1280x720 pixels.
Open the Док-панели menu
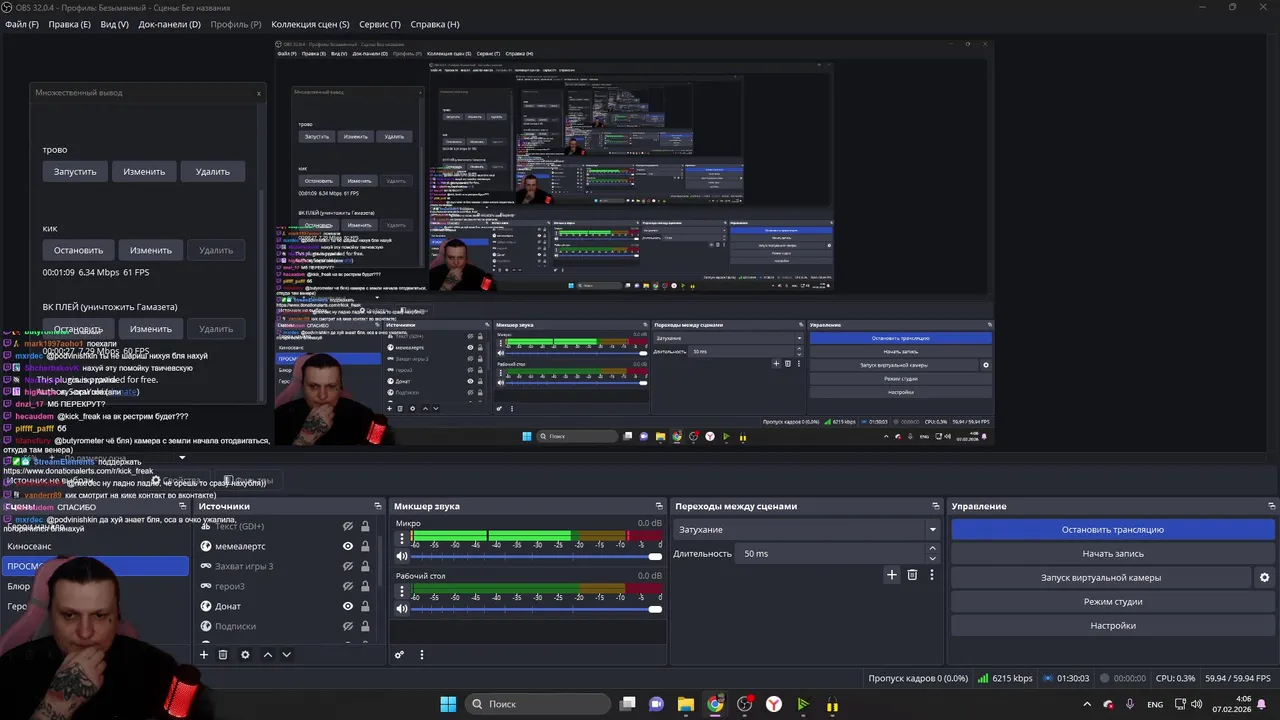tap(169, 24)
